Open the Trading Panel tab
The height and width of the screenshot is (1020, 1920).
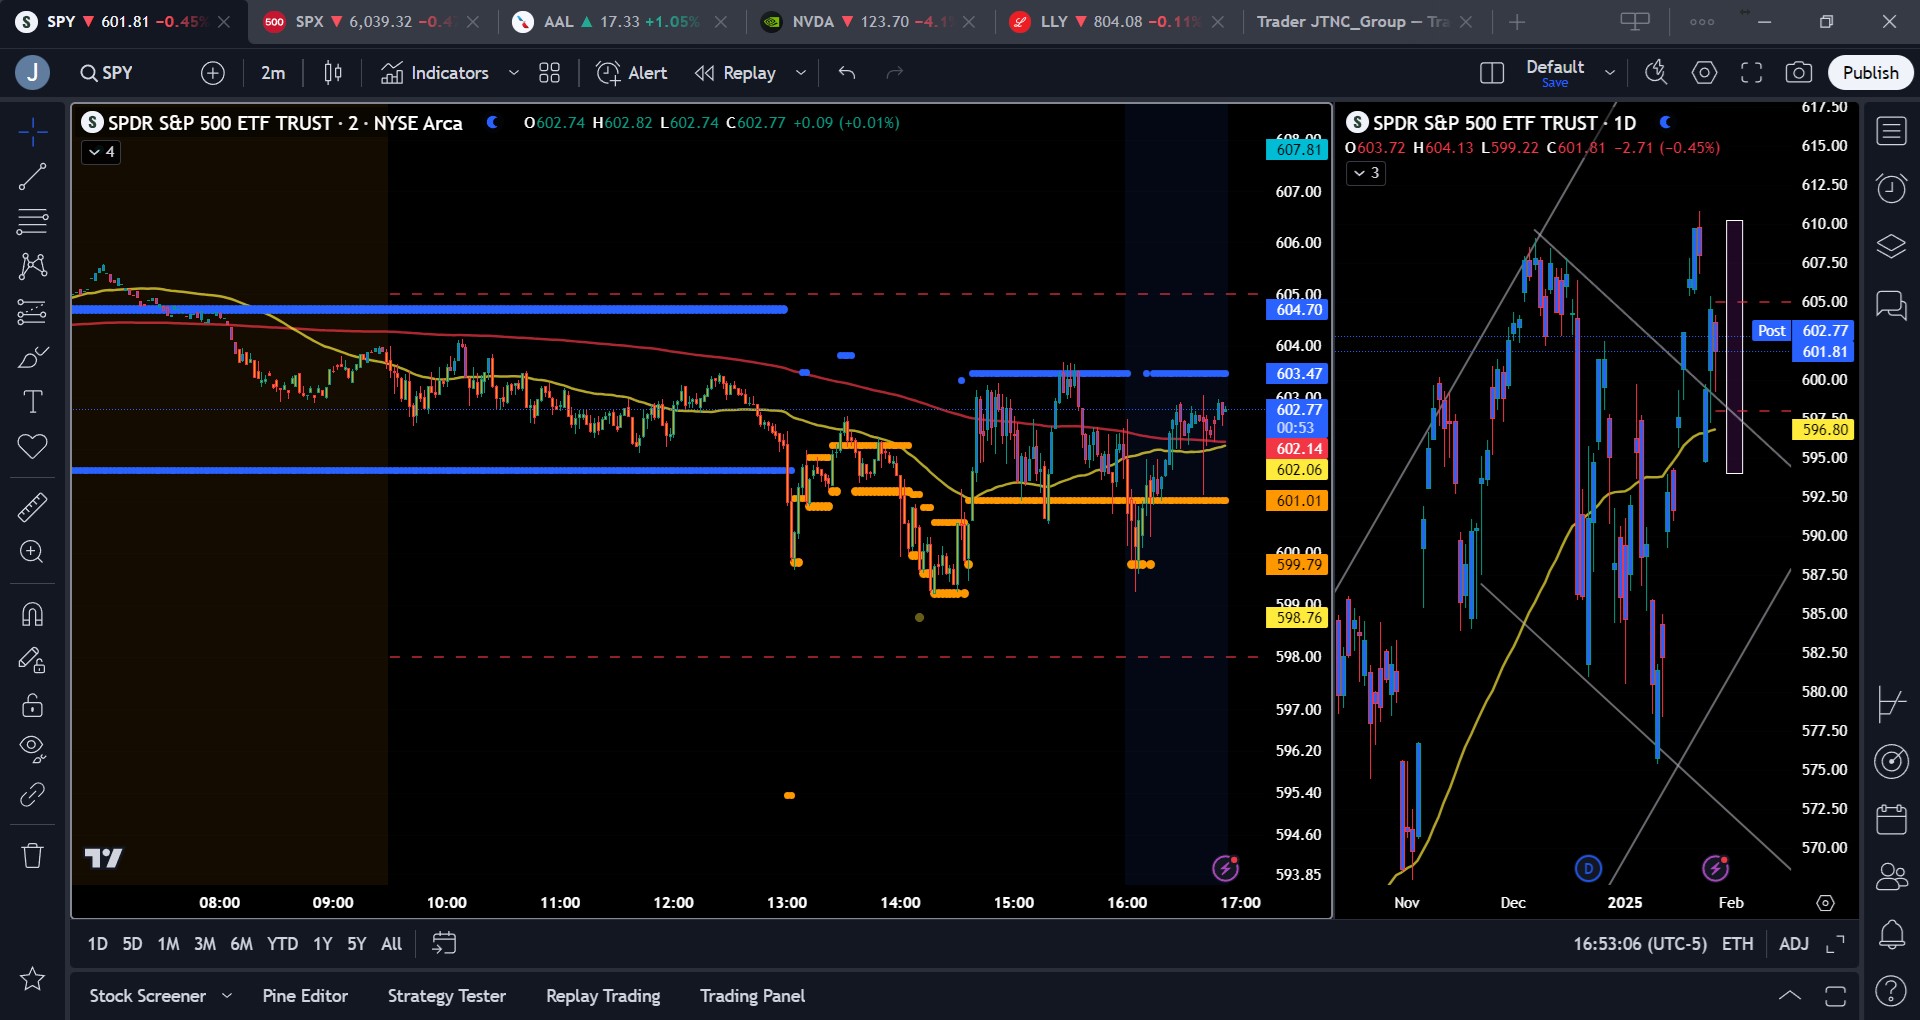(752, 996)
